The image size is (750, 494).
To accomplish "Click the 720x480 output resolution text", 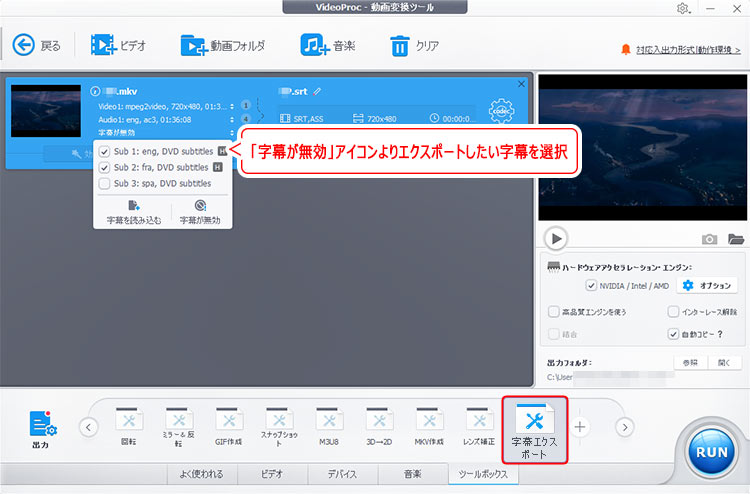I will click(x=382, y=119).
